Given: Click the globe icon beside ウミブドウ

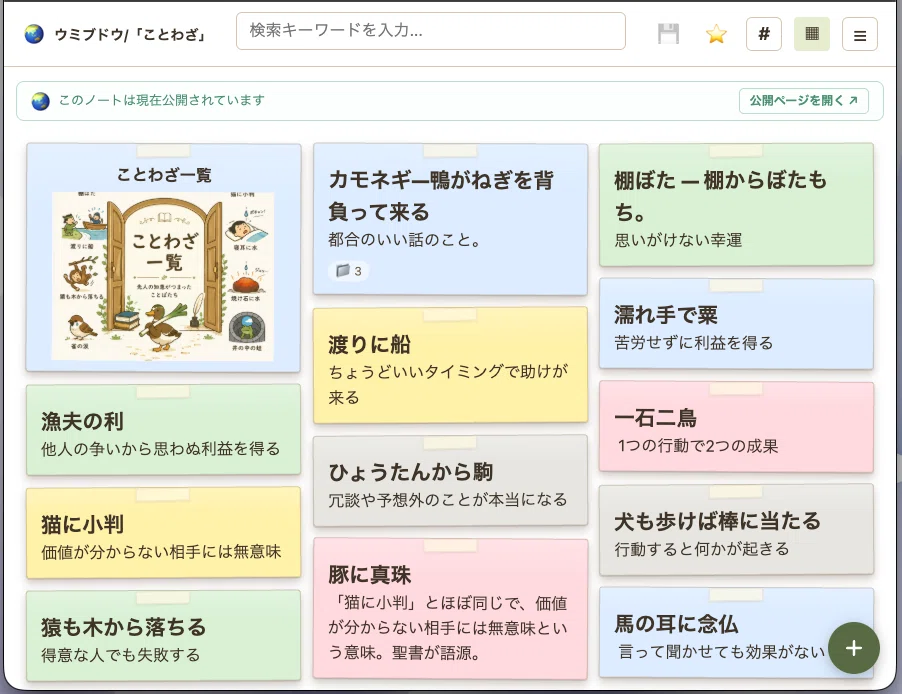Looking at the screenshot, I should [x=34, y=34].
